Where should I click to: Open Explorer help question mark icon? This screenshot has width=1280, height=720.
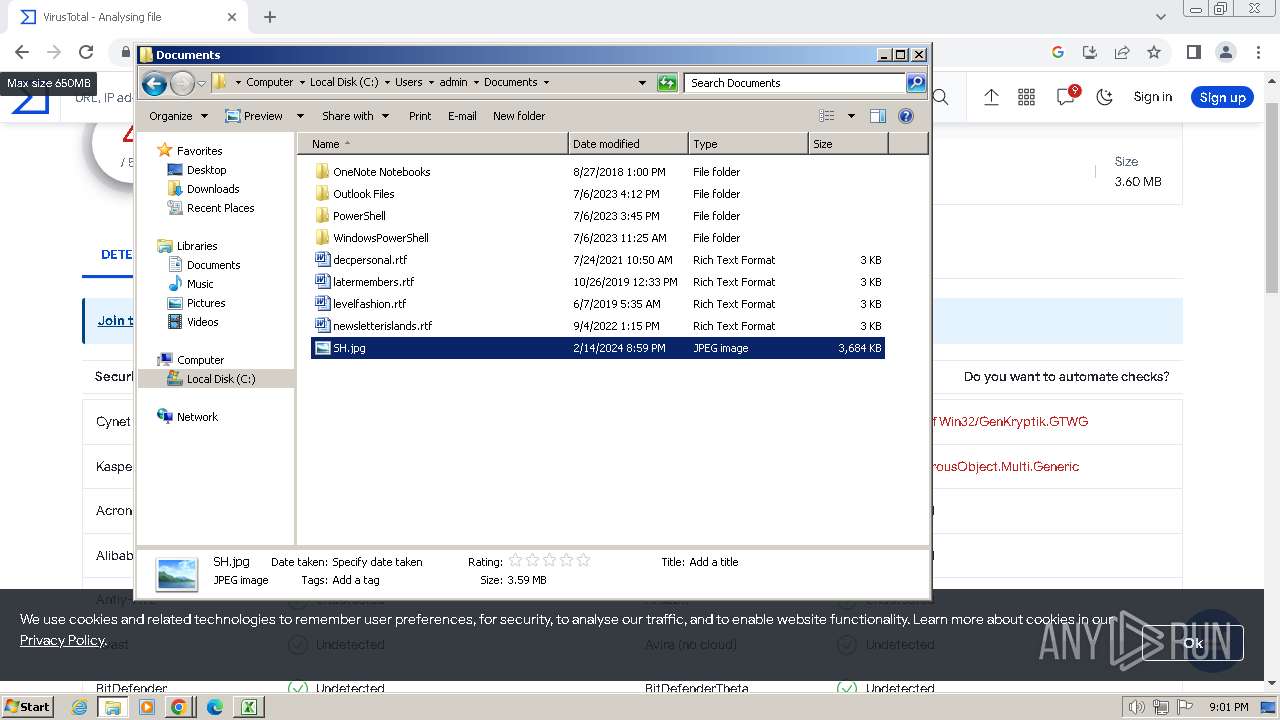[906, 116]
